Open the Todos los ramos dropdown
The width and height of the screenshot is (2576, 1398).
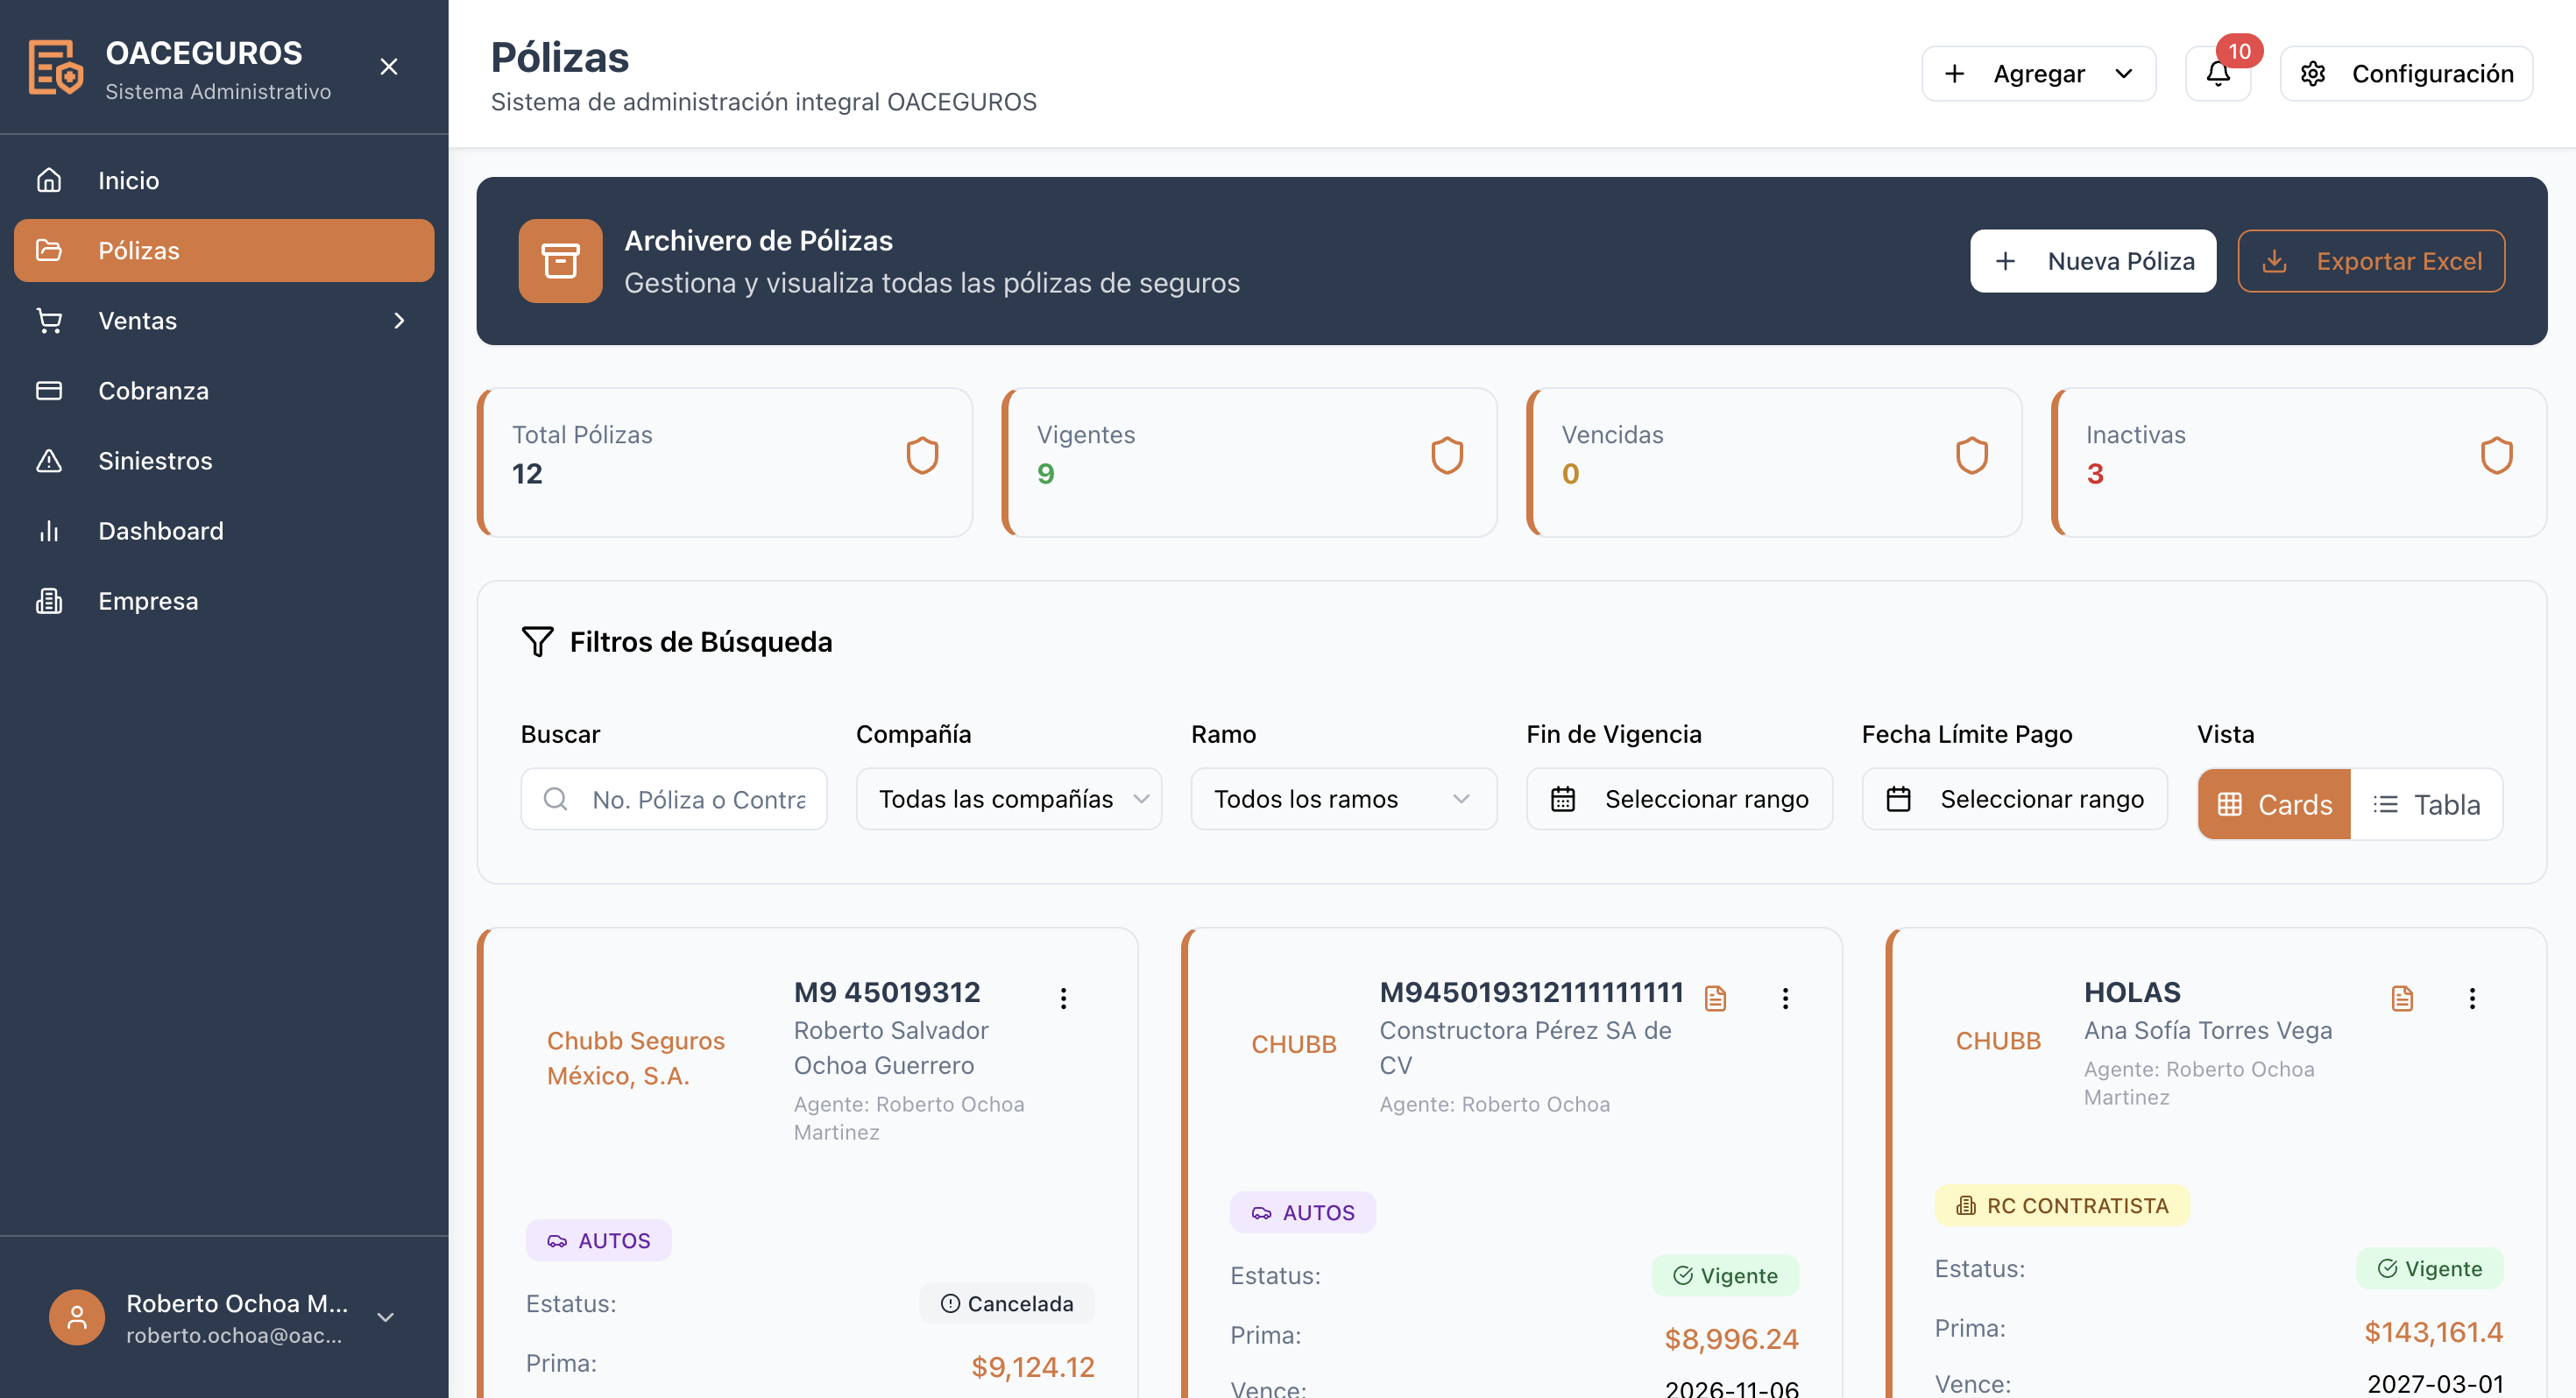coord(1343,799)
